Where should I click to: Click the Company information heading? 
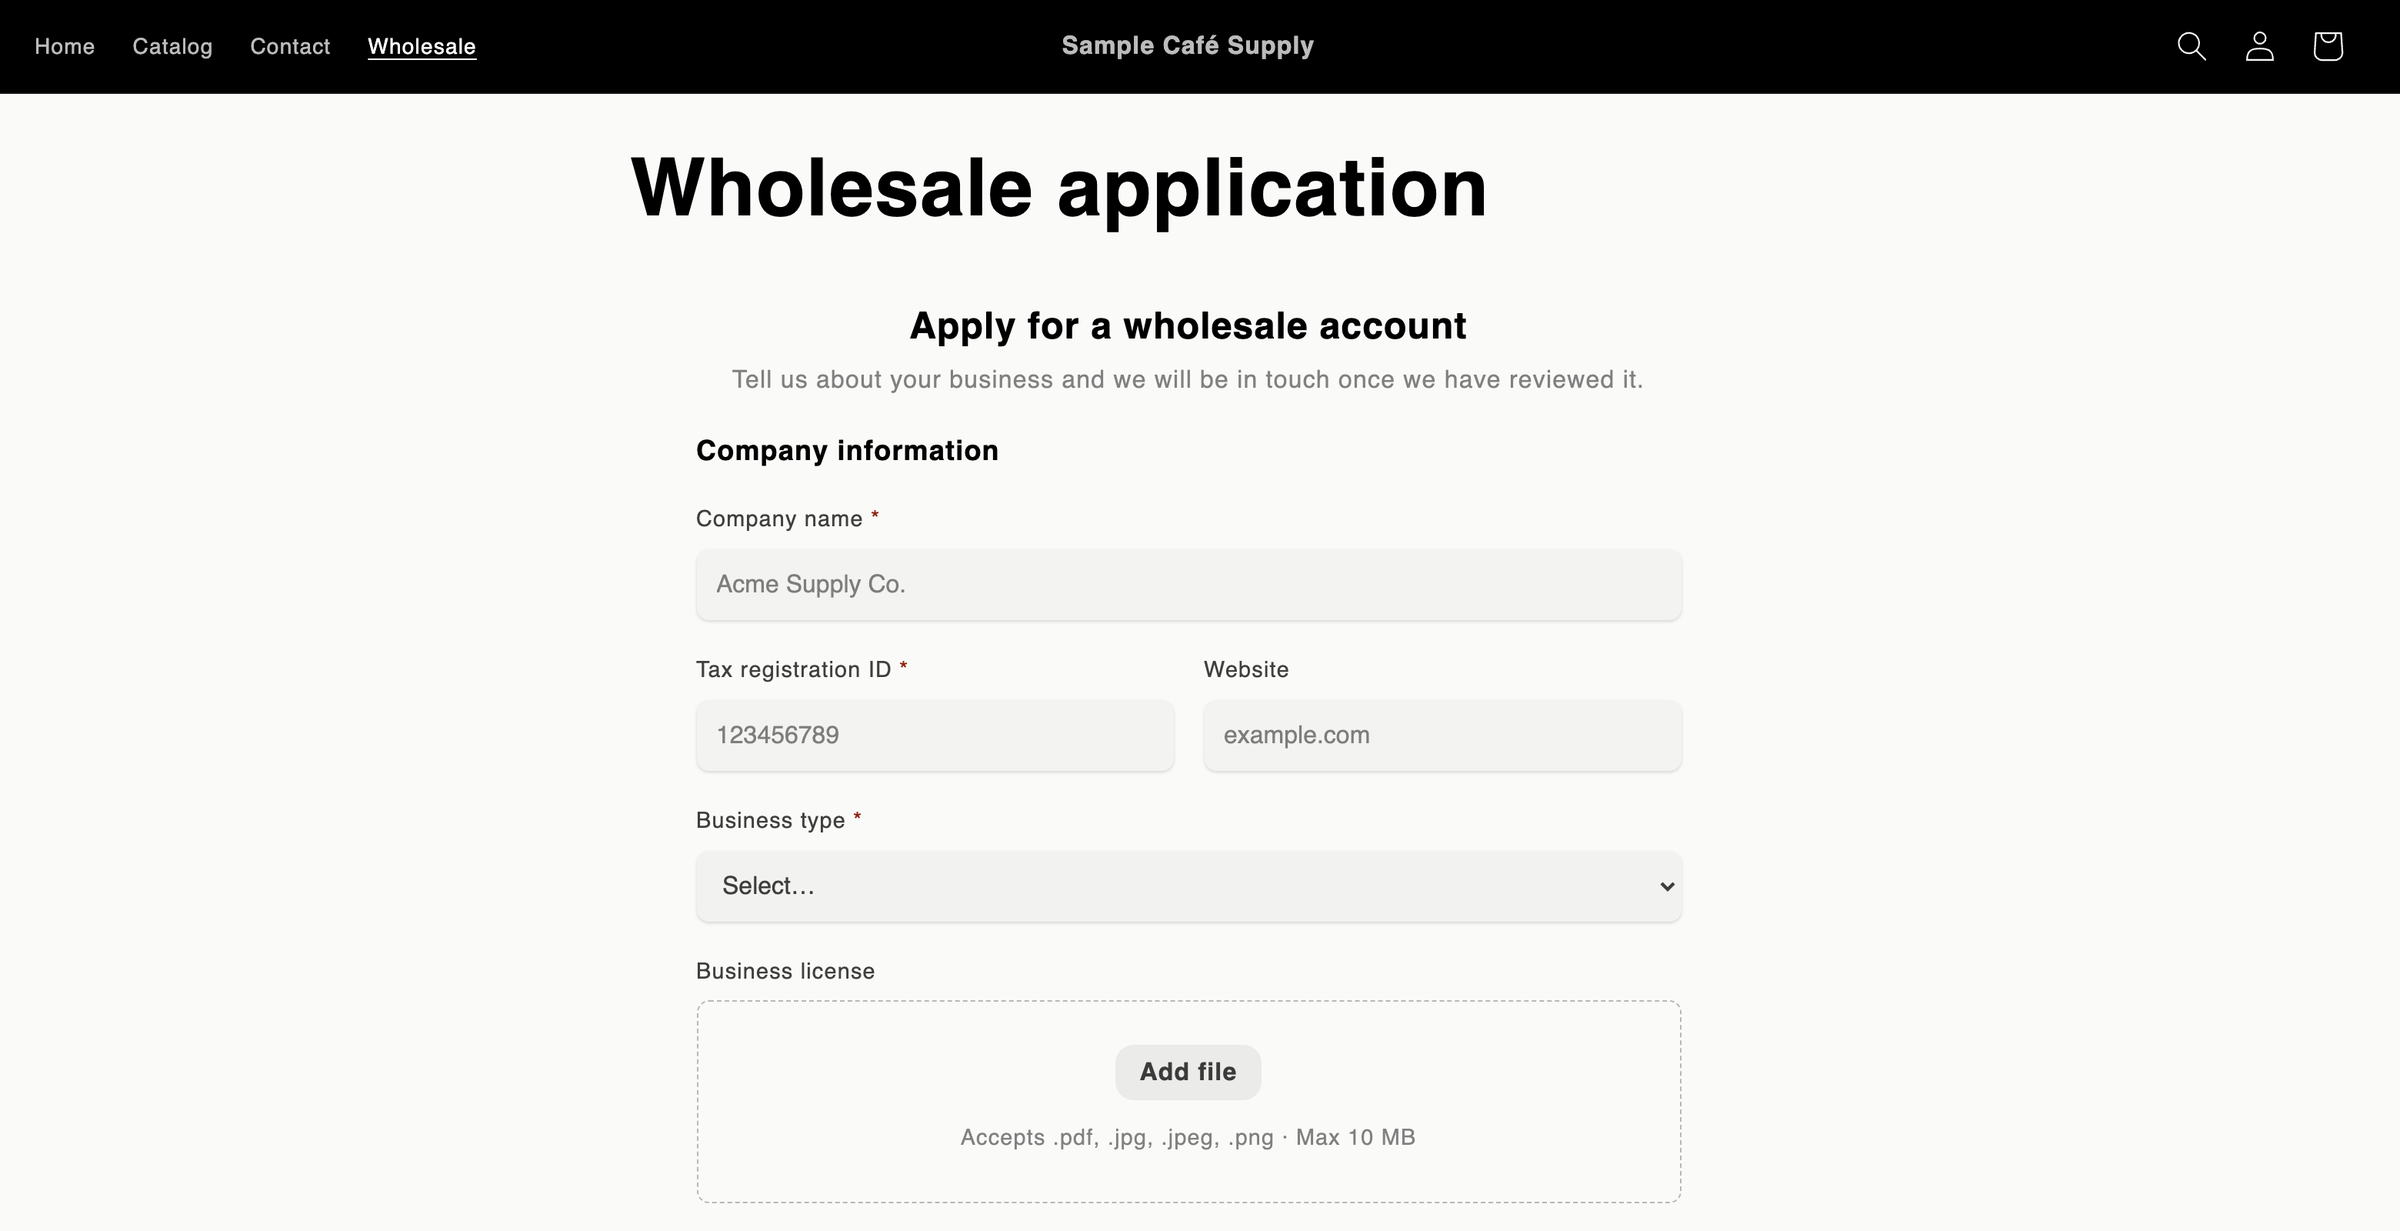847,451
